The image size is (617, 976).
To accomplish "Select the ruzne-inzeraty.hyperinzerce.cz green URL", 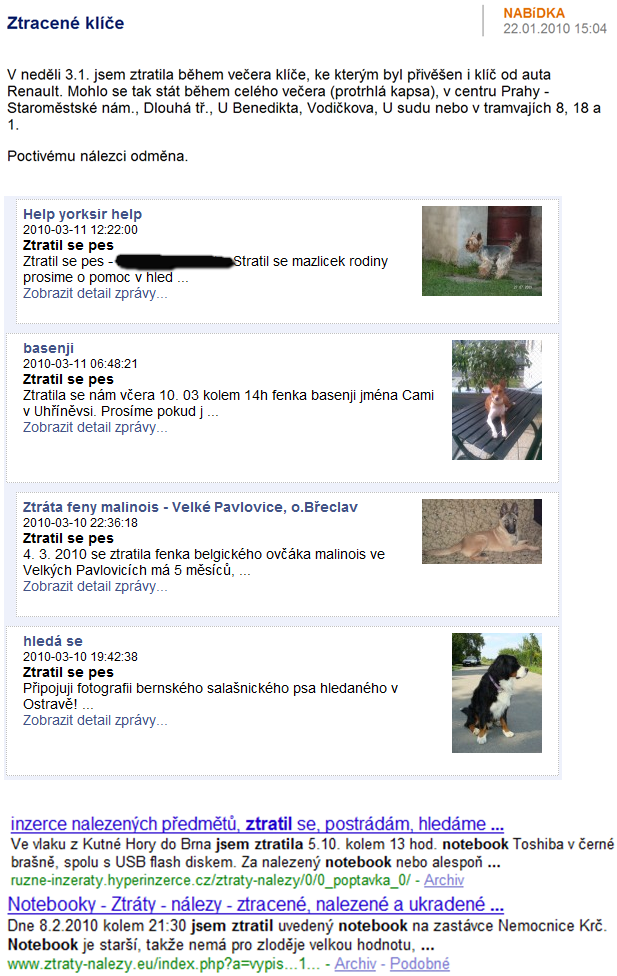I will 210,880.
